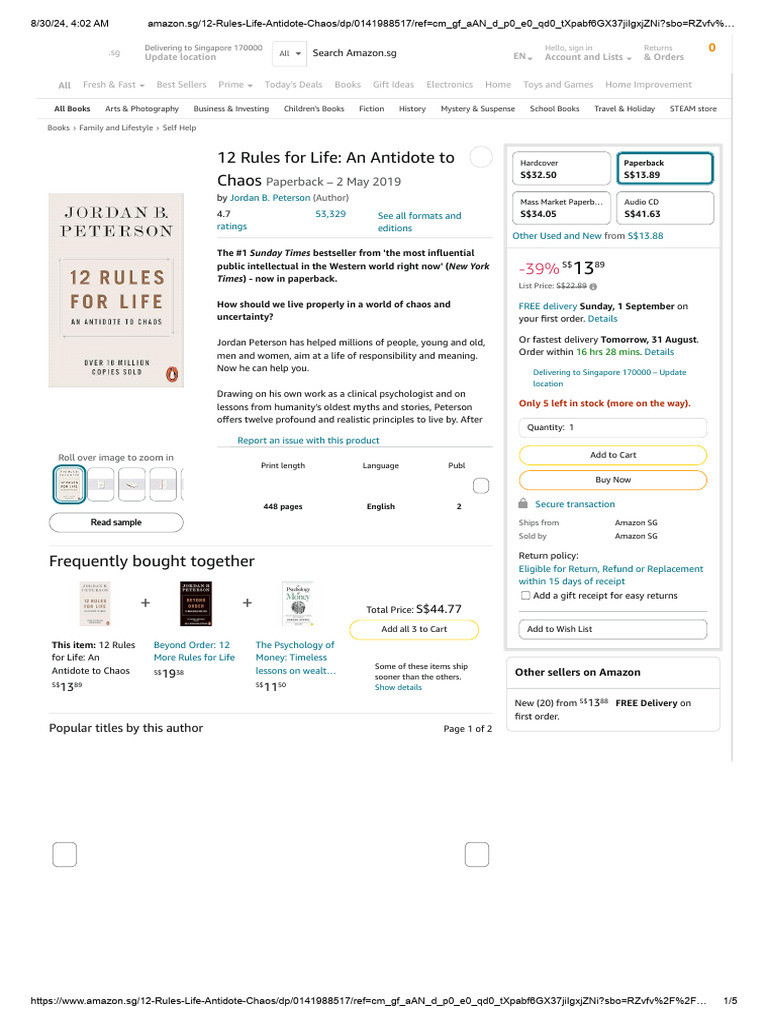Click the round share icon beside book title

pos(481,157)
